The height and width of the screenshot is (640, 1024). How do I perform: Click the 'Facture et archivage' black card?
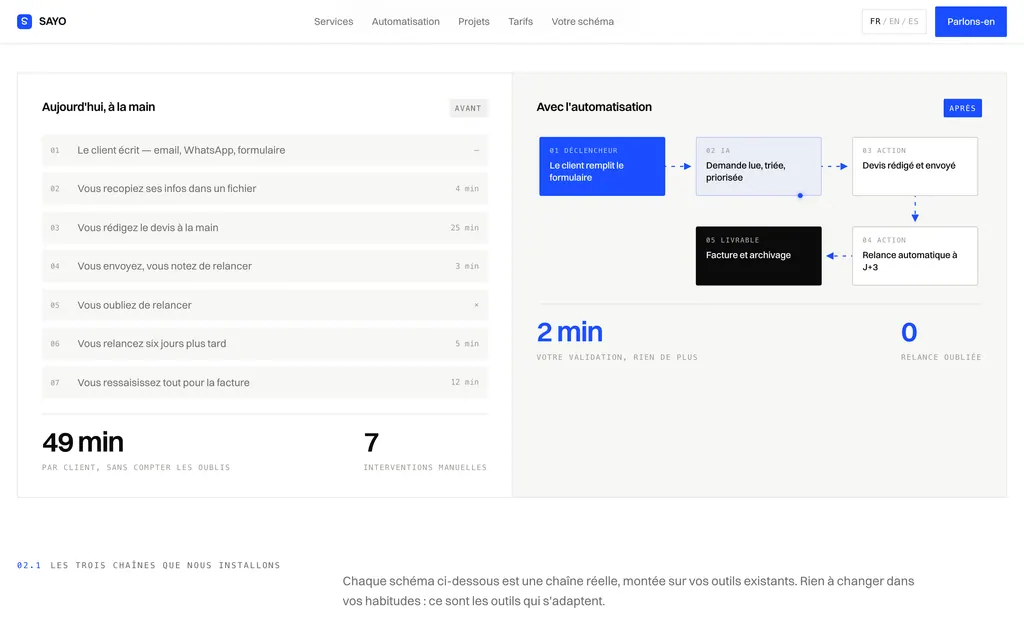coord(758,256)
